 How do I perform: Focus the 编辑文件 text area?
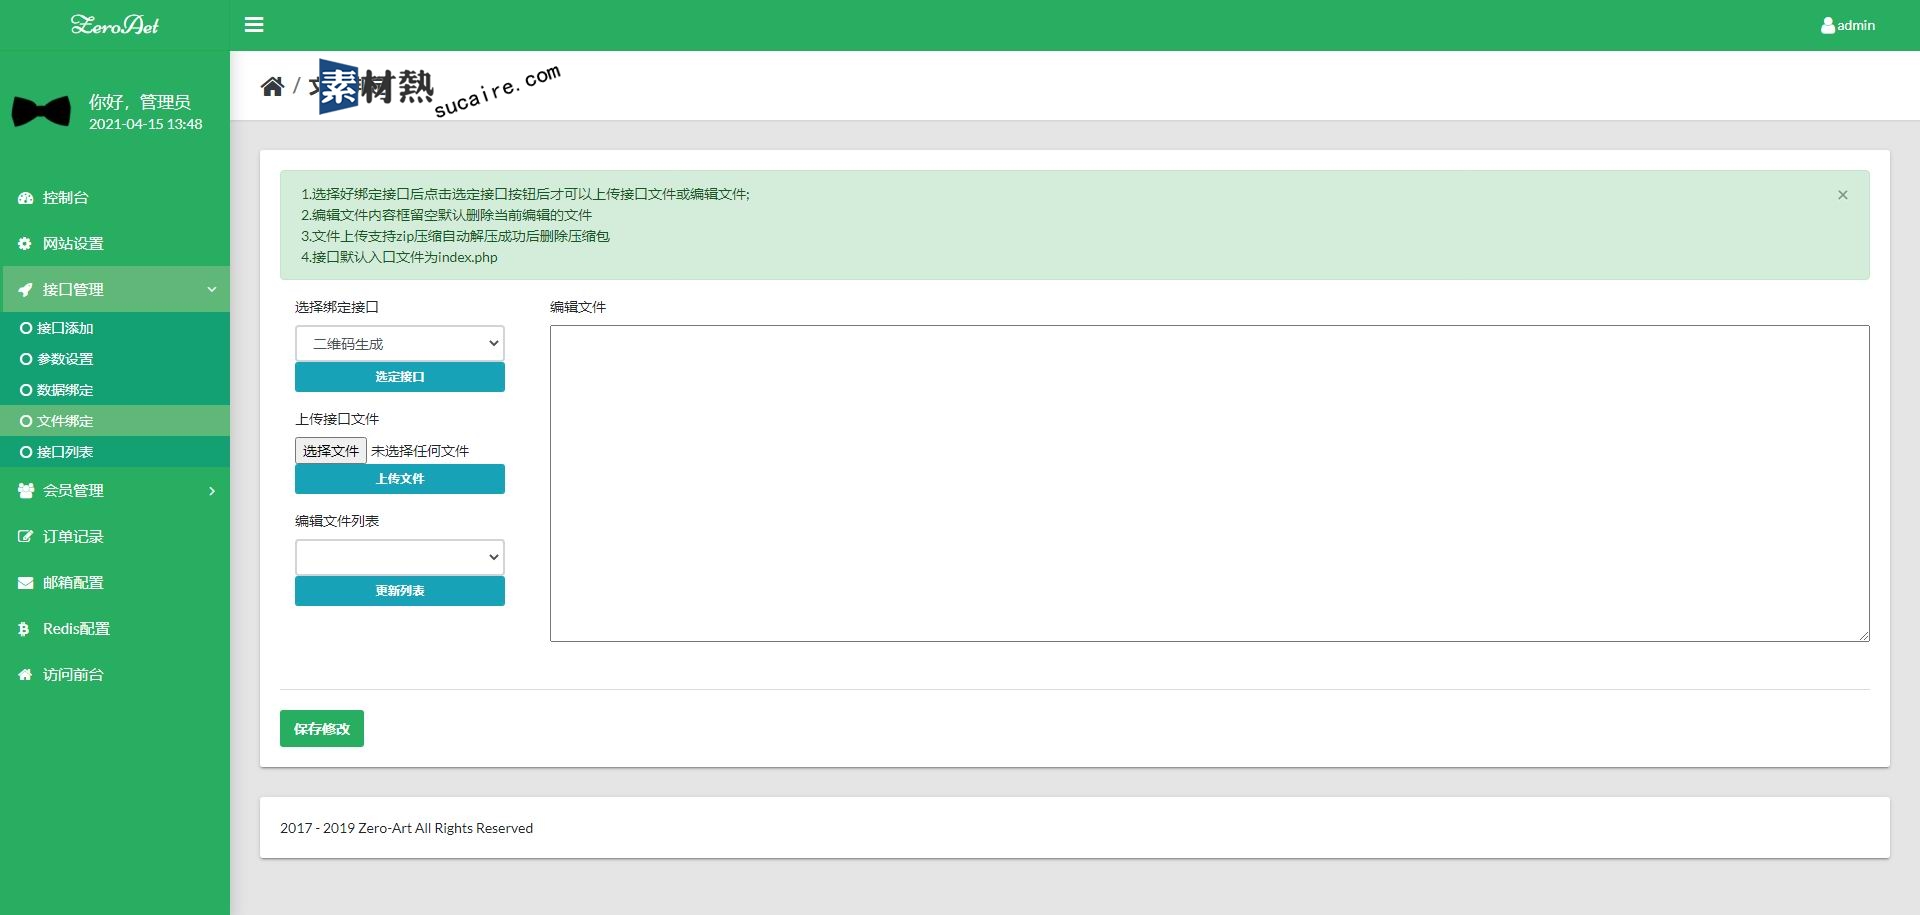coord(1209,483)
